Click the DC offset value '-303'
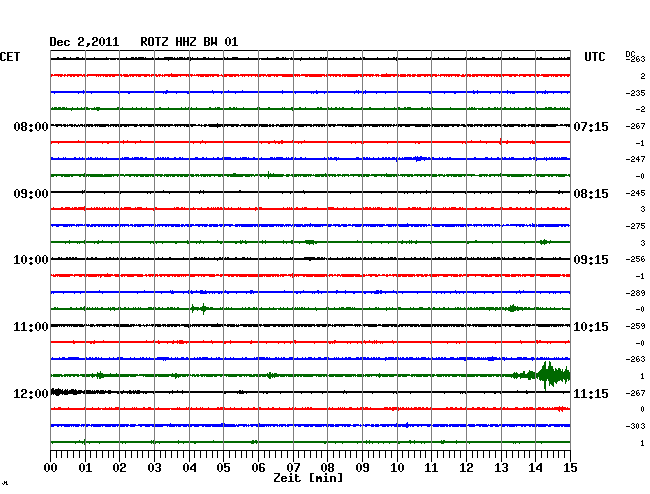The width and height of the screenshot is (650, 494). point(635,426)
